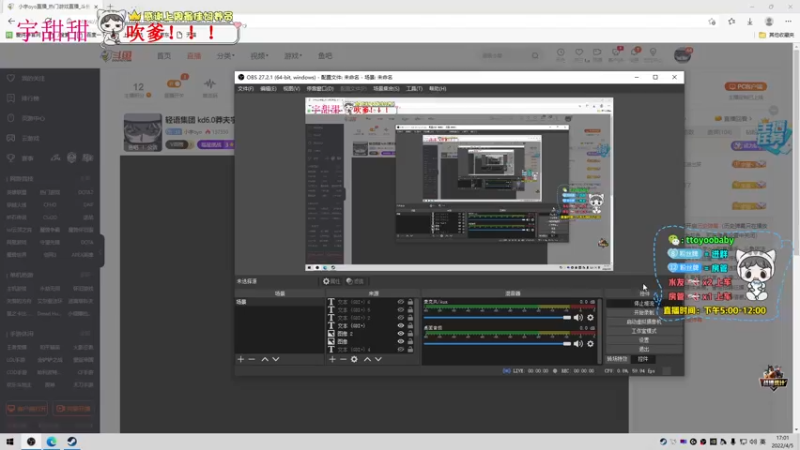Open source properties gear below the sources list
Screen dimensions: 800x450
(x=354, y=359)
